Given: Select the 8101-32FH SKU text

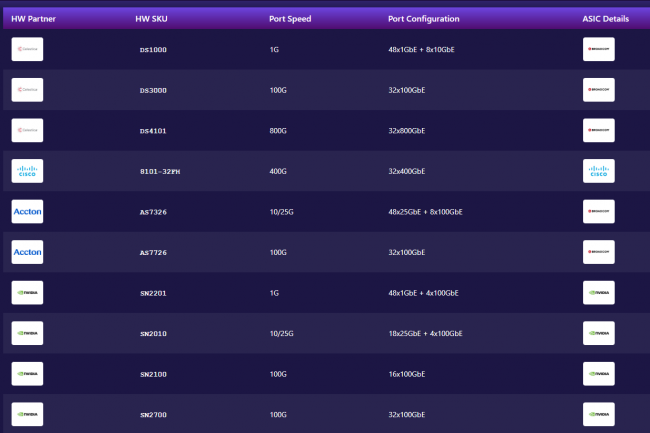Looking at the screenshot, I should (x=160, y=171).
